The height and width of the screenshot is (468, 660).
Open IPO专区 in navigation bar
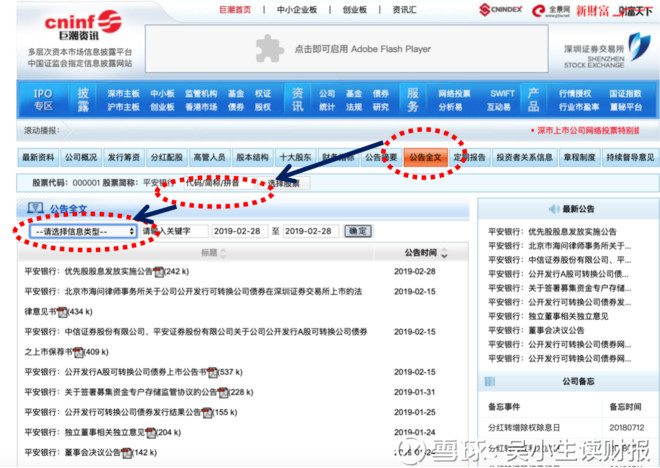(x=43, y=100)
